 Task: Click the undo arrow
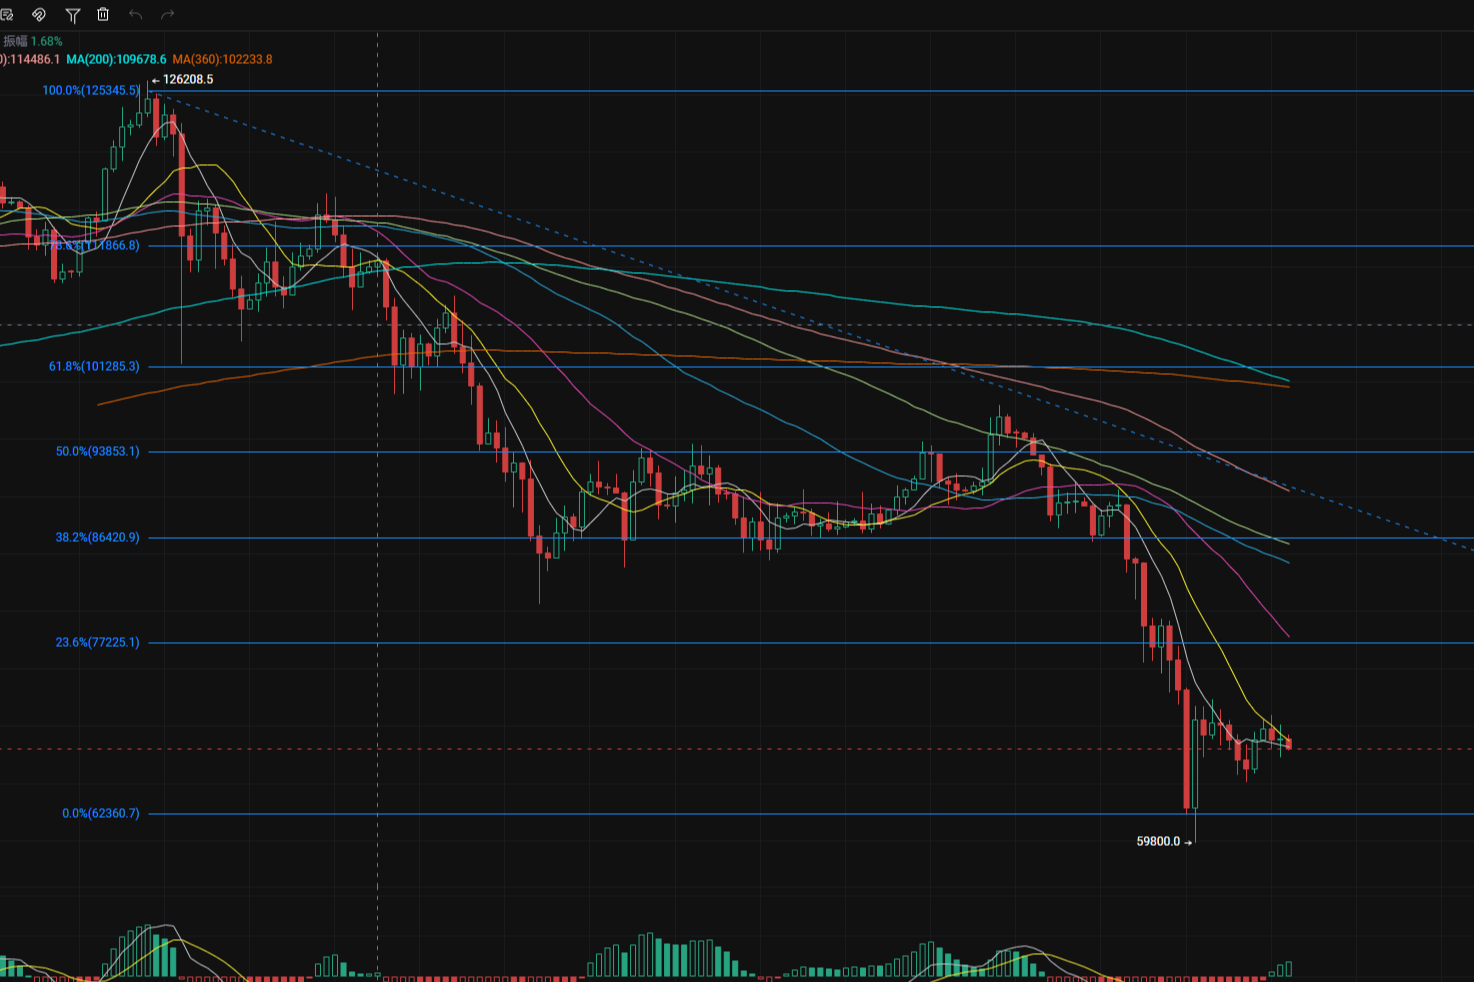pyautogui.click(x=136, y=15)
